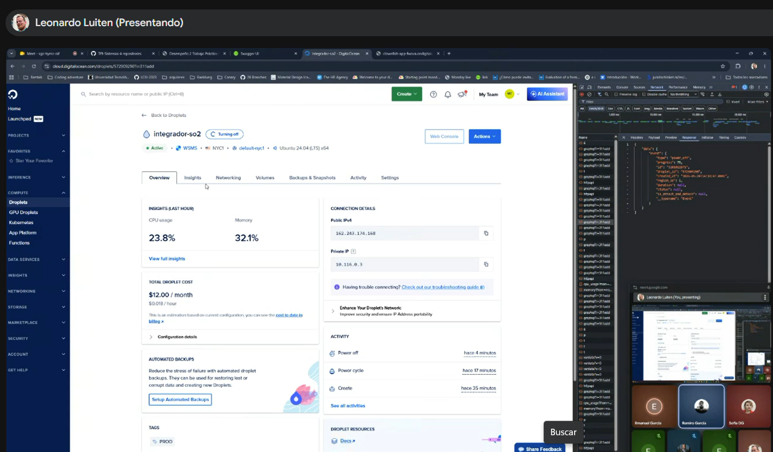Follow the Back to Droplets link
Image resolution: width=773 pixels, height=452 pixels.
click(x=164, y=115)
